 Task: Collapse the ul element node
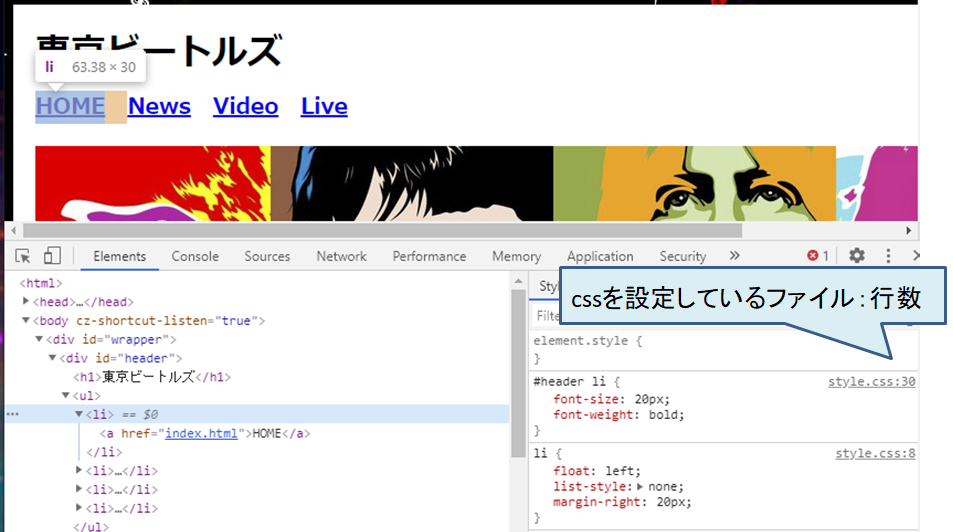pyautogui.click(x=66, y=395)
